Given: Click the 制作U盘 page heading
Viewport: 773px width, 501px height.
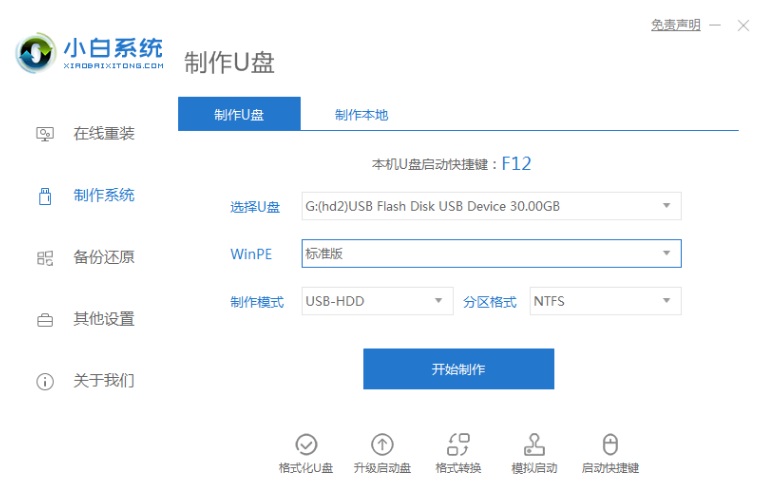Looking at the screenshot, I should (x=229, y=63).
